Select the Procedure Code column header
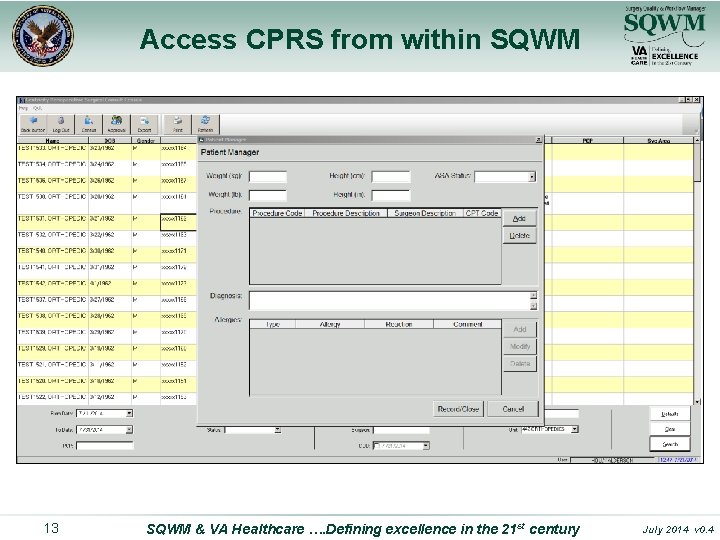This screenshot has width=720, height=540. (x=277, y=213)
